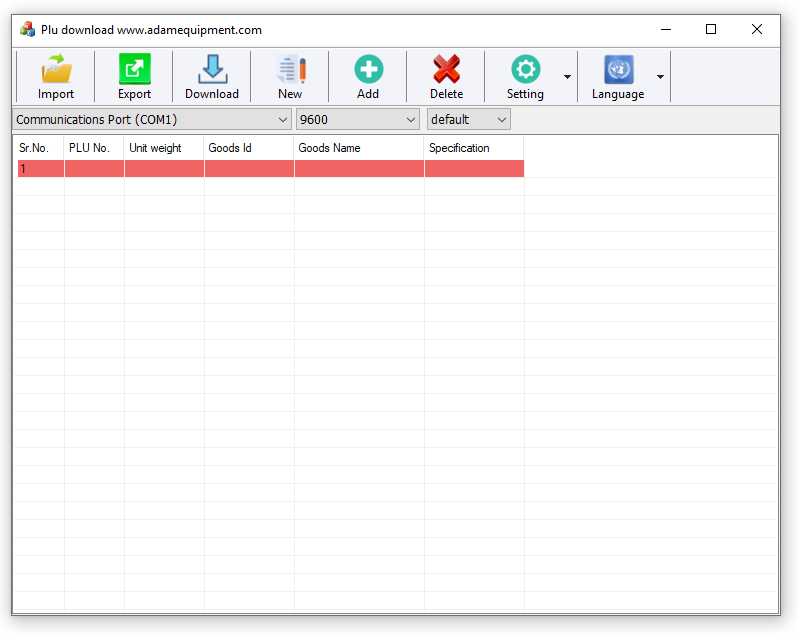Viewport: 799px width, 633px height.
Task: Click the green Export icon
Action: (x=134, y=70)
